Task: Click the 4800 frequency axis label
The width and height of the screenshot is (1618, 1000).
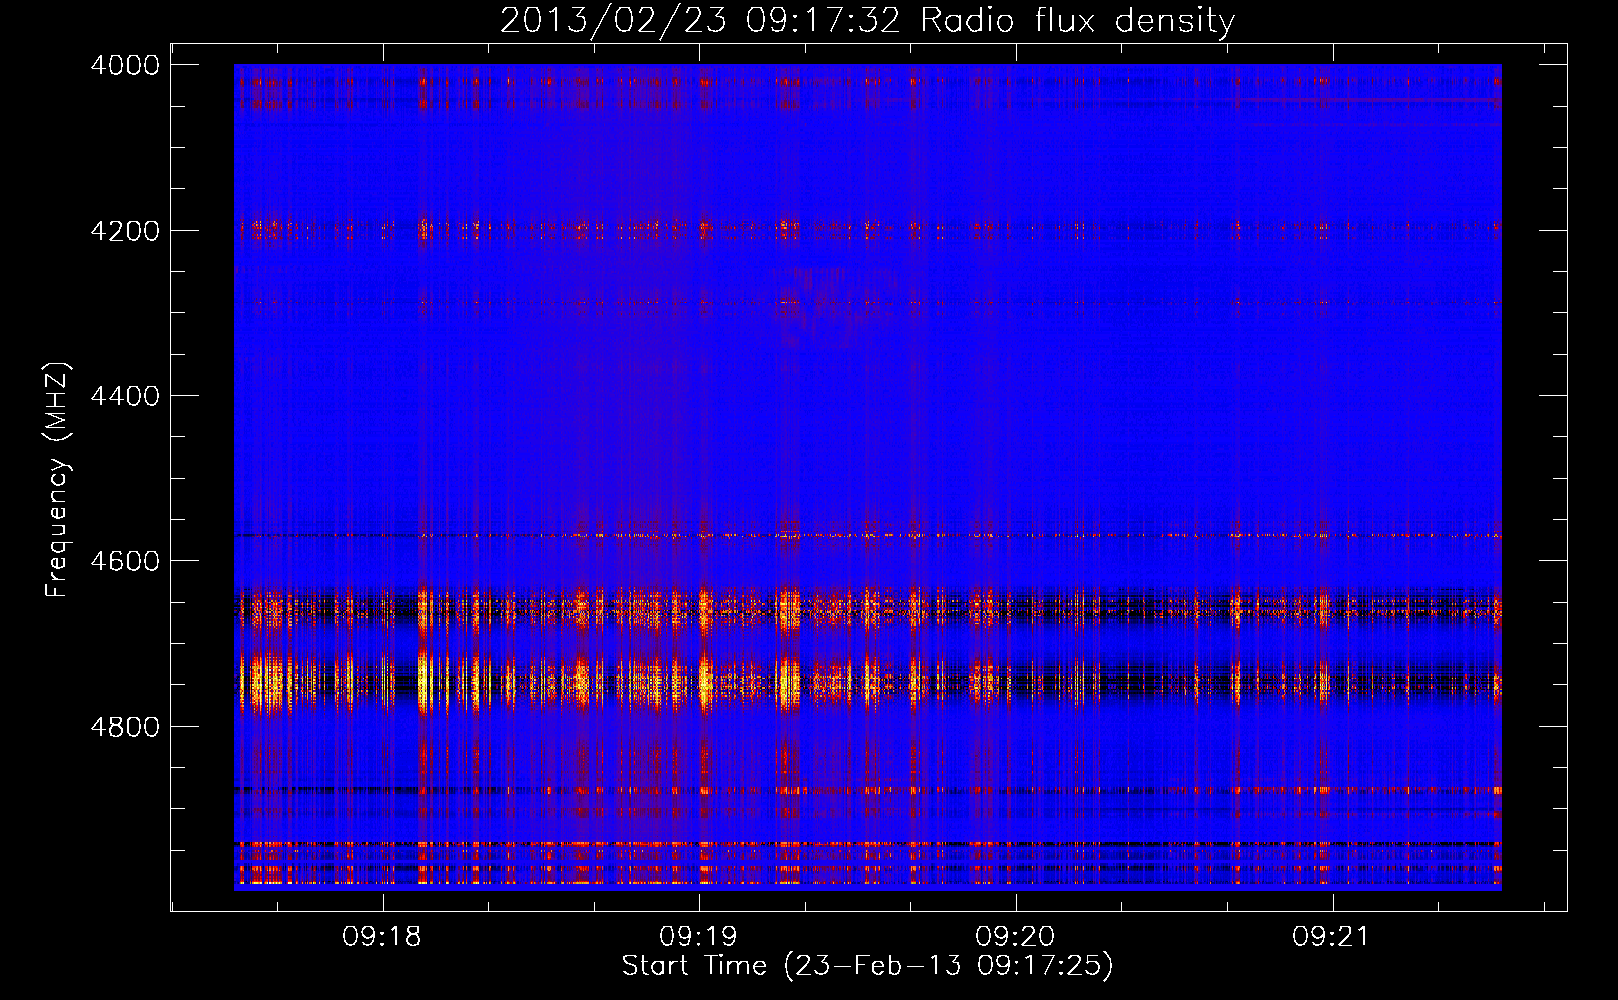Action: (125, 726)
